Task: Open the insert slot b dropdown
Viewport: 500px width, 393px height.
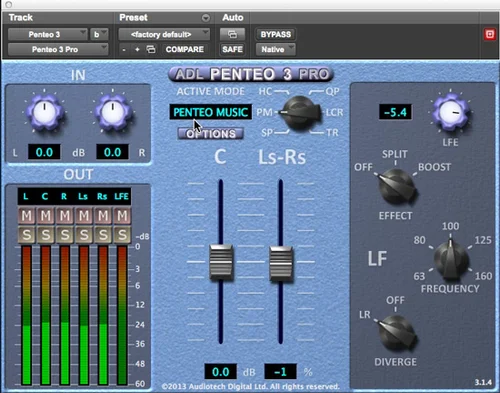Action: [99, 34]
